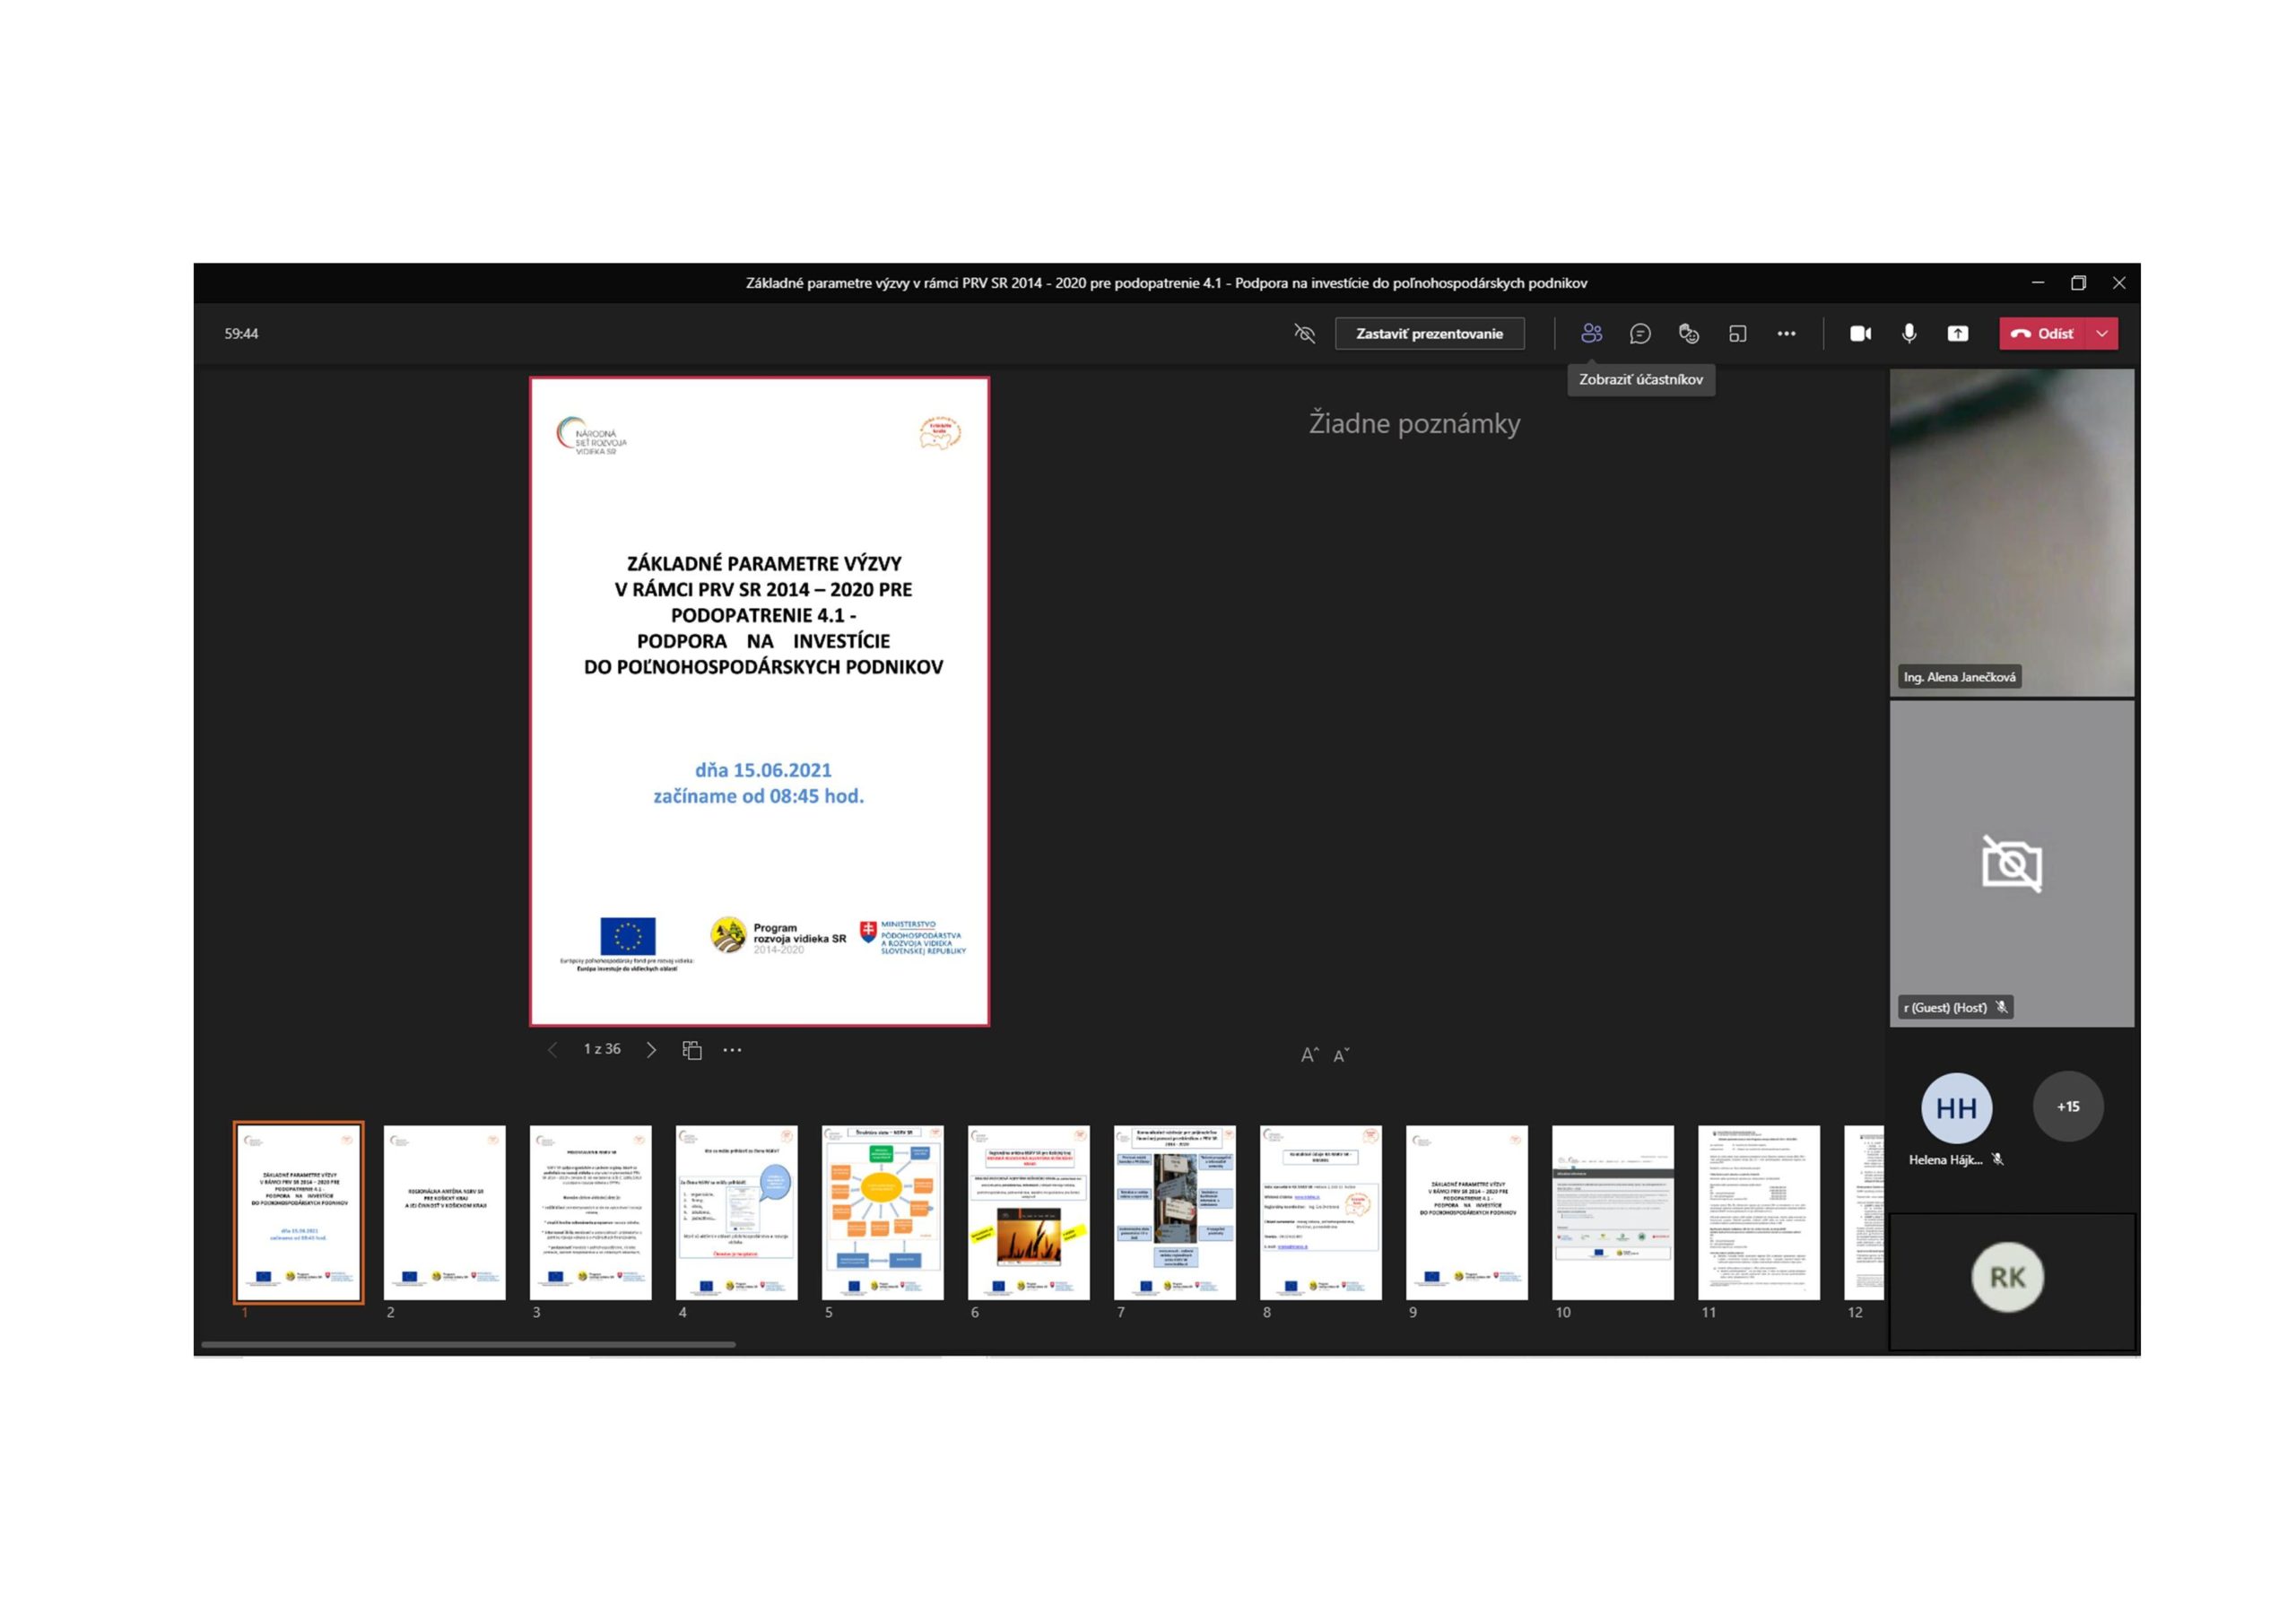Advance to the next slide arrow
Image resolution: width=2296 pixels, height=1623 pixels.
point(651,1049)
